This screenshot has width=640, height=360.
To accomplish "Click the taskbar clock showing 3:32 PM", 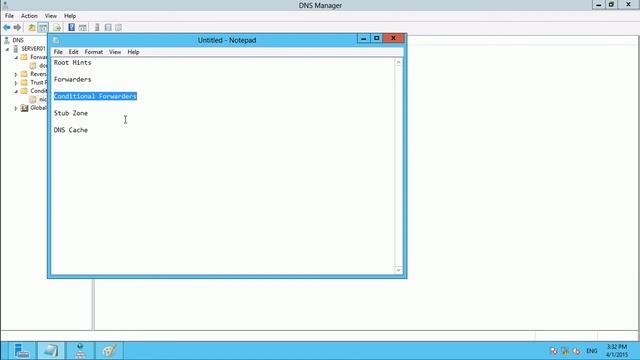I will 617,351.
